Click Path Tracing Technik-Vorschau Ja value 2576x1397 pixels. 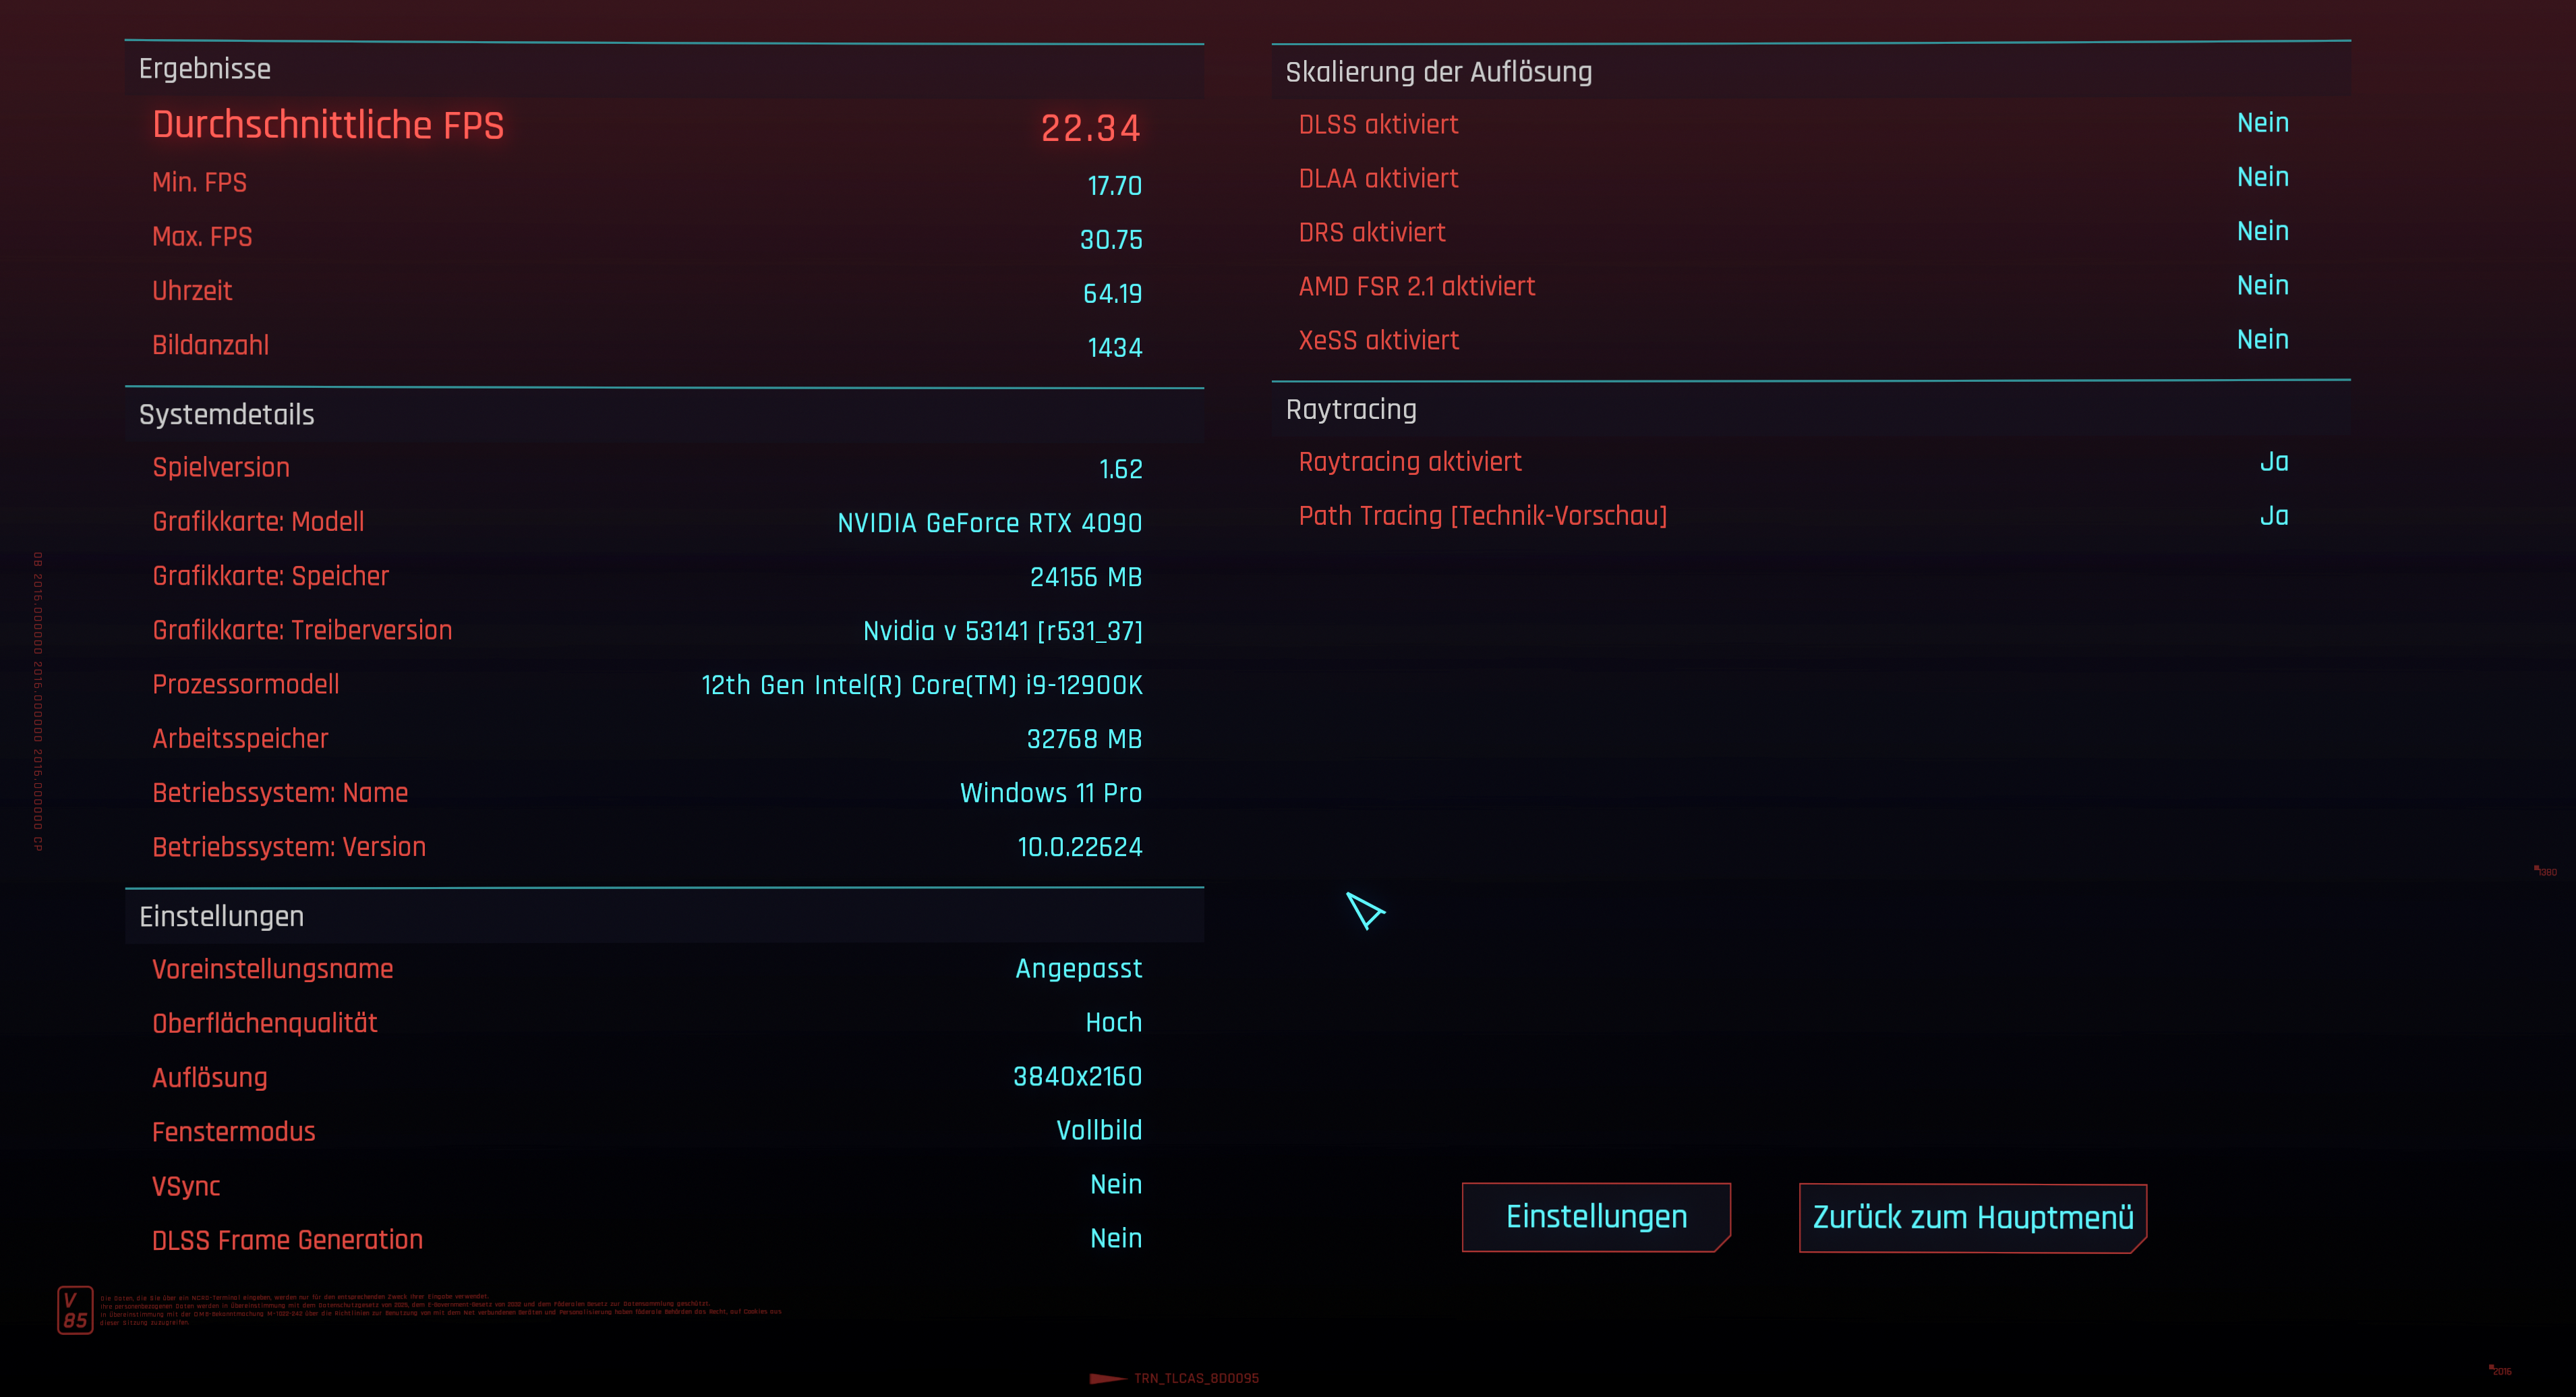(2273, 516)
